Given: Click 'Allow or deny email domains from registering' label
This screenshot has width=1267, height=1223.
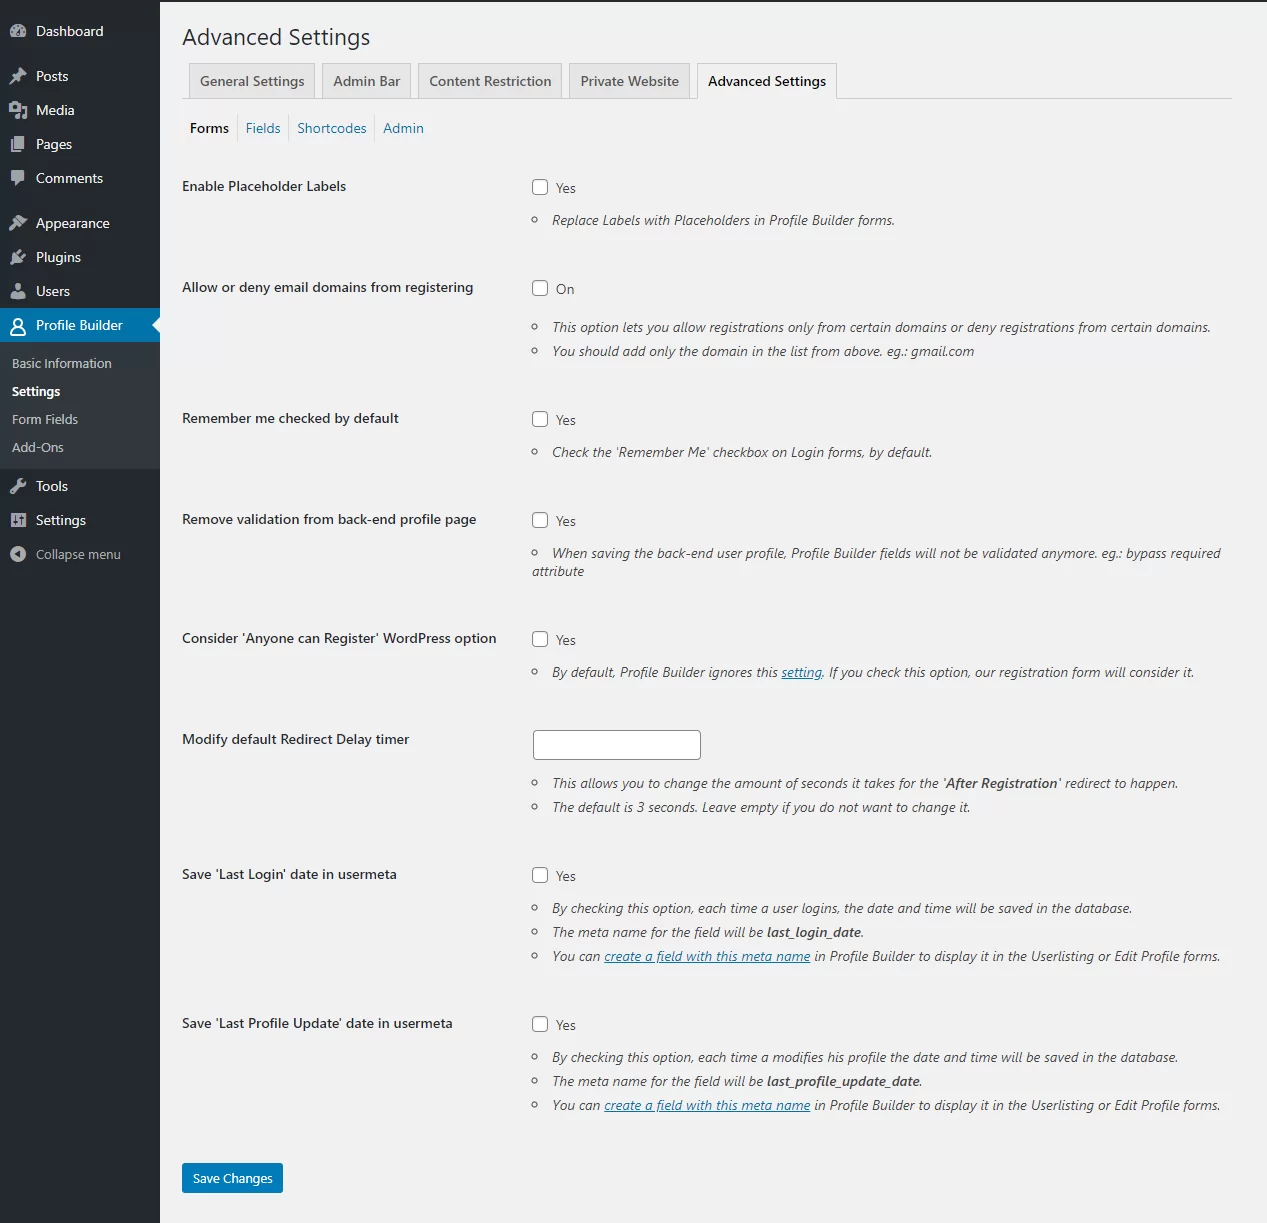Looking at the screenshot, I should coord(328,287).
